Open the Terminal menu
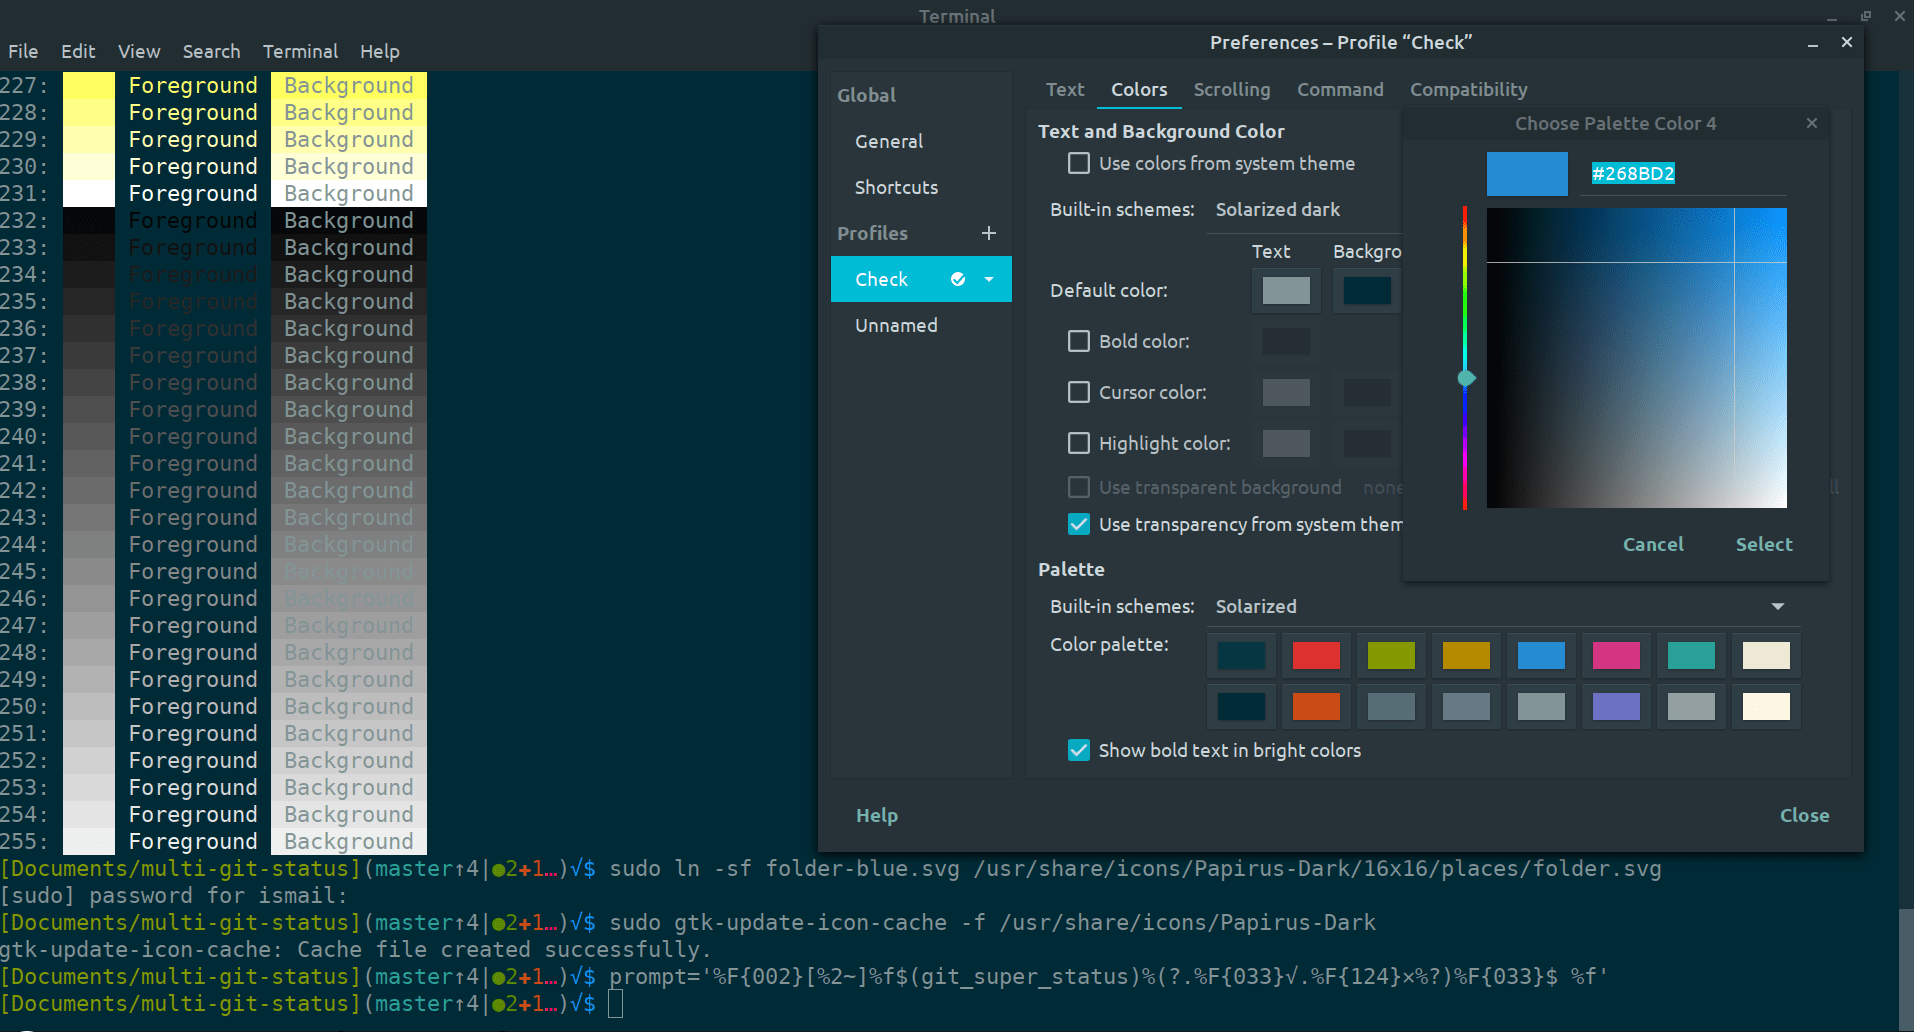Screen dimensions: 1914x1032 coord(300,51)
